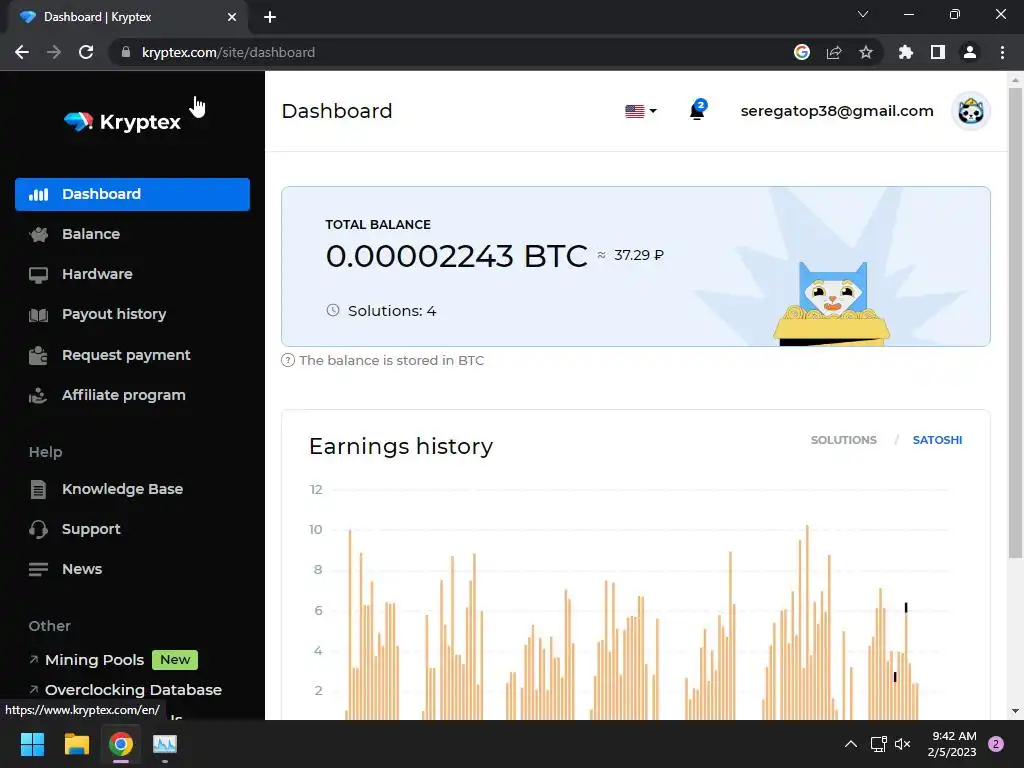This screenshot has width=1024, height=768.
Task: Open notifications bell icon
Action: pyautogui.click(x=697, y=110)
